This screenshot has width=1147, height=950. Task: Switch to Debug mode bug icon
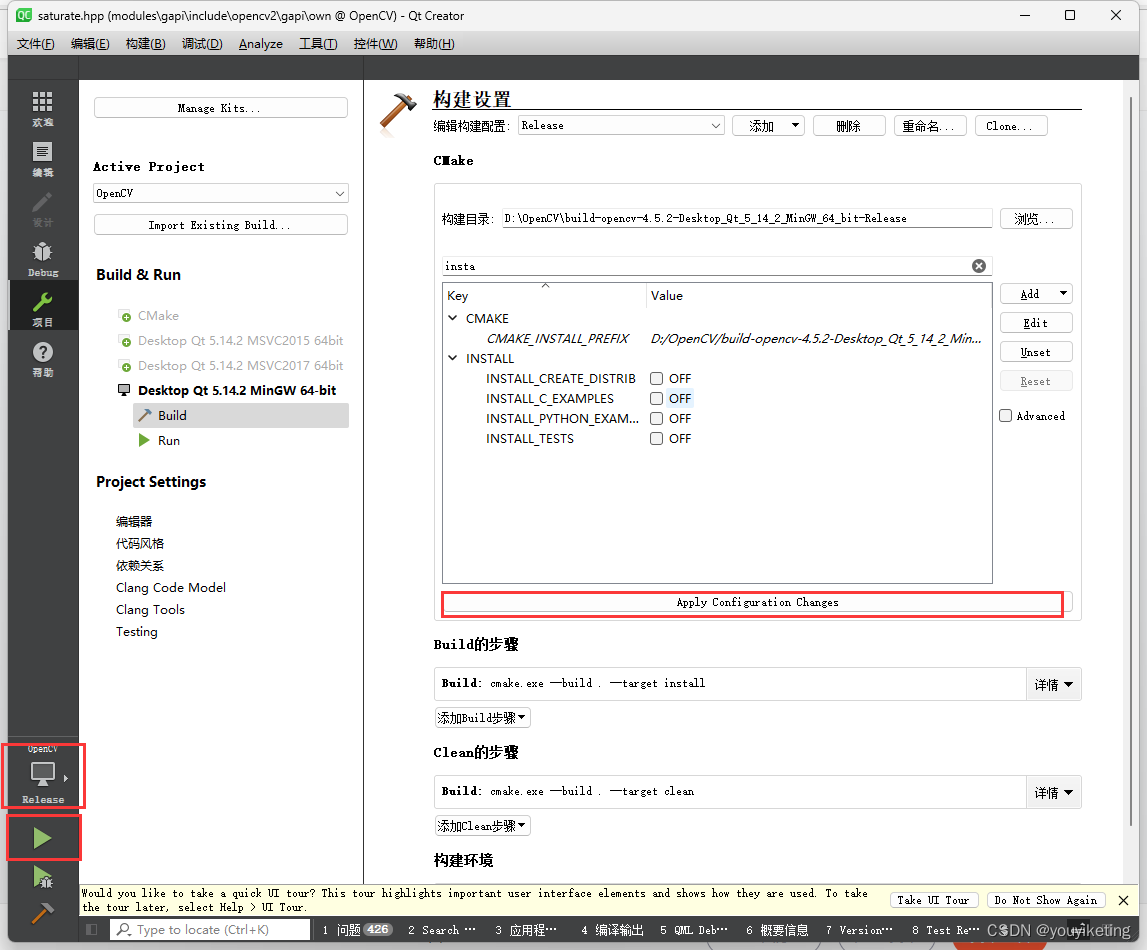[42, 259]
